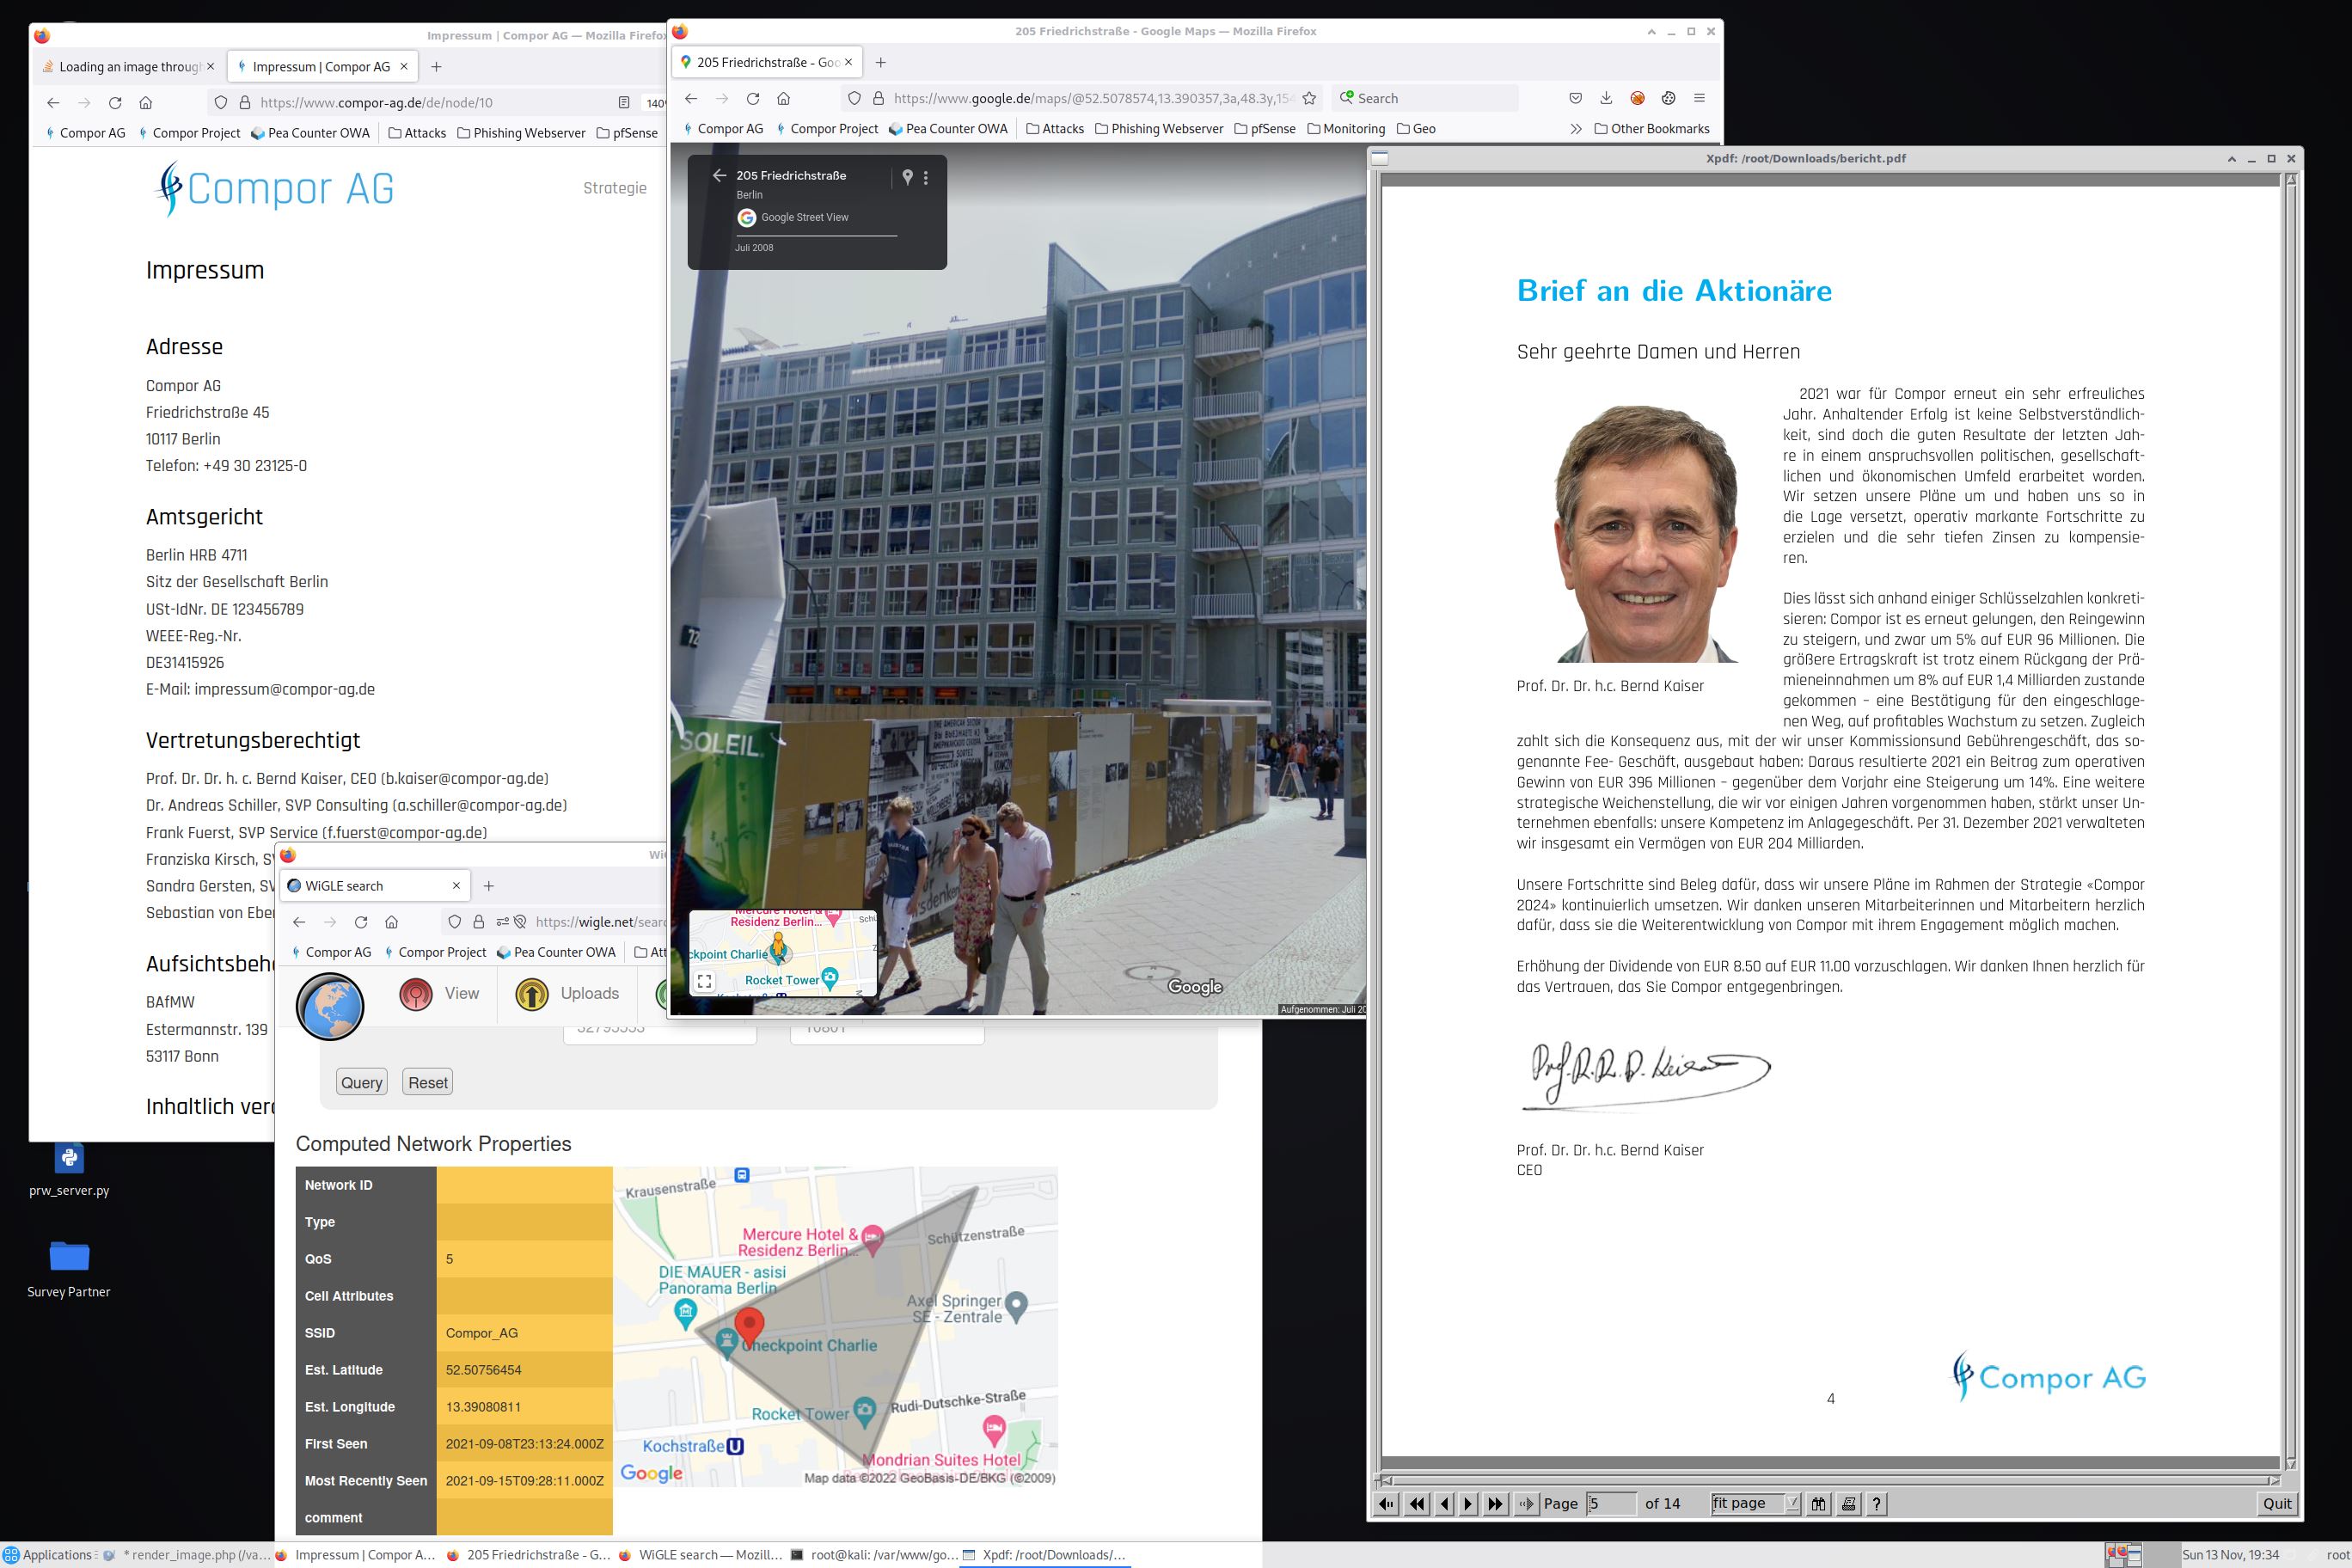Expand Street View minimap to fullscreen
The image size is (2352, 1568).
click(705, 981)
